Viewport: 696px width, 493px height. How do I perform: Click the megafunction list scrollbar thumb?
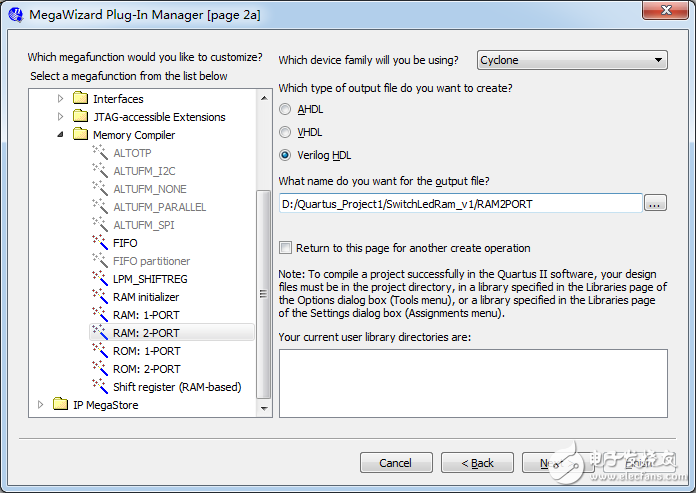(264, 294)
